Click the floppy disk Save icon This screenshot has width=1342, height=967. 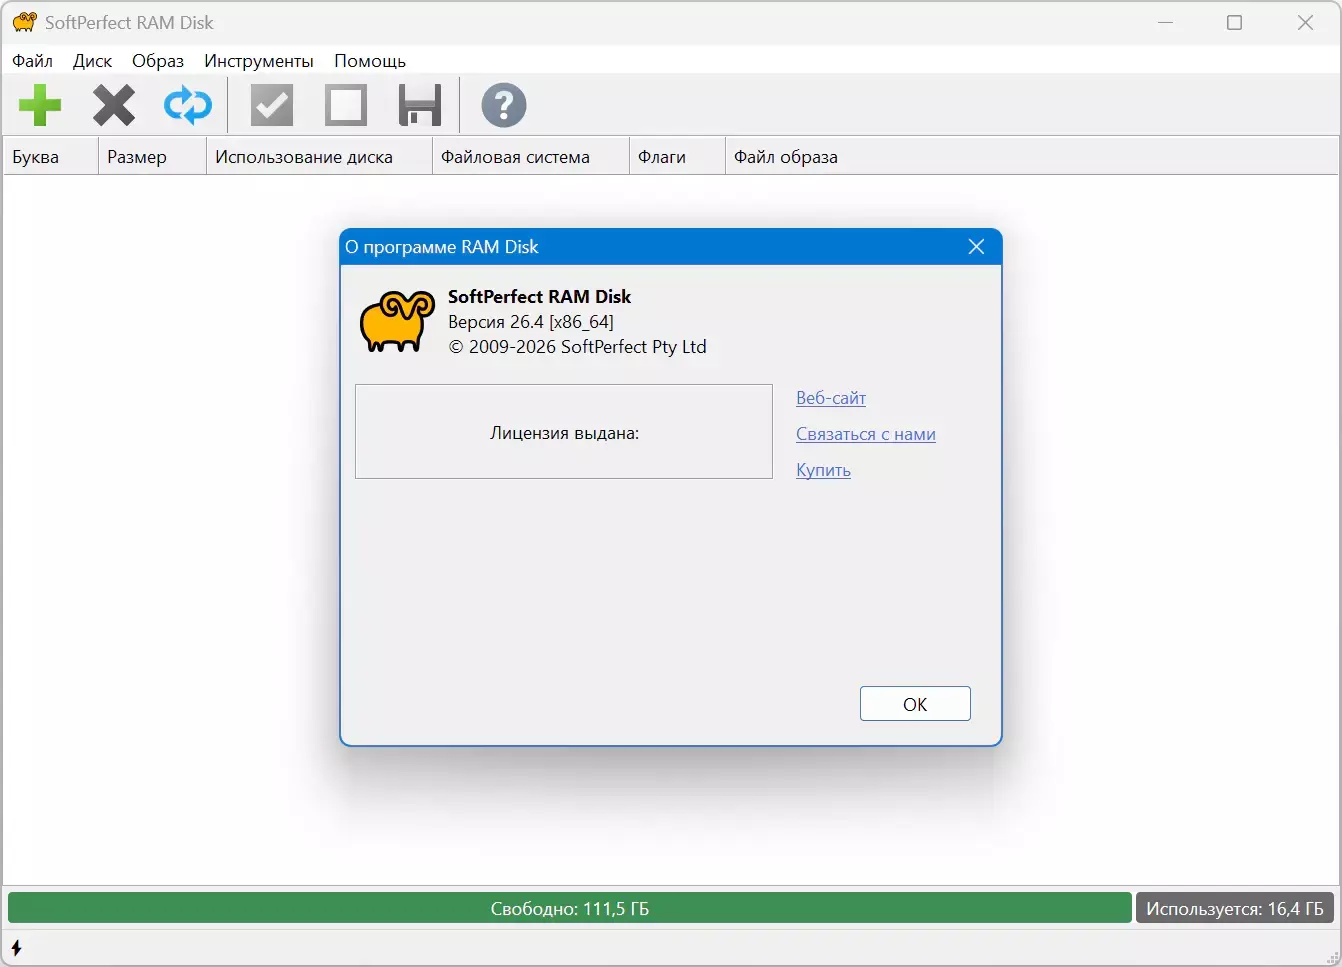coord(420,105)
